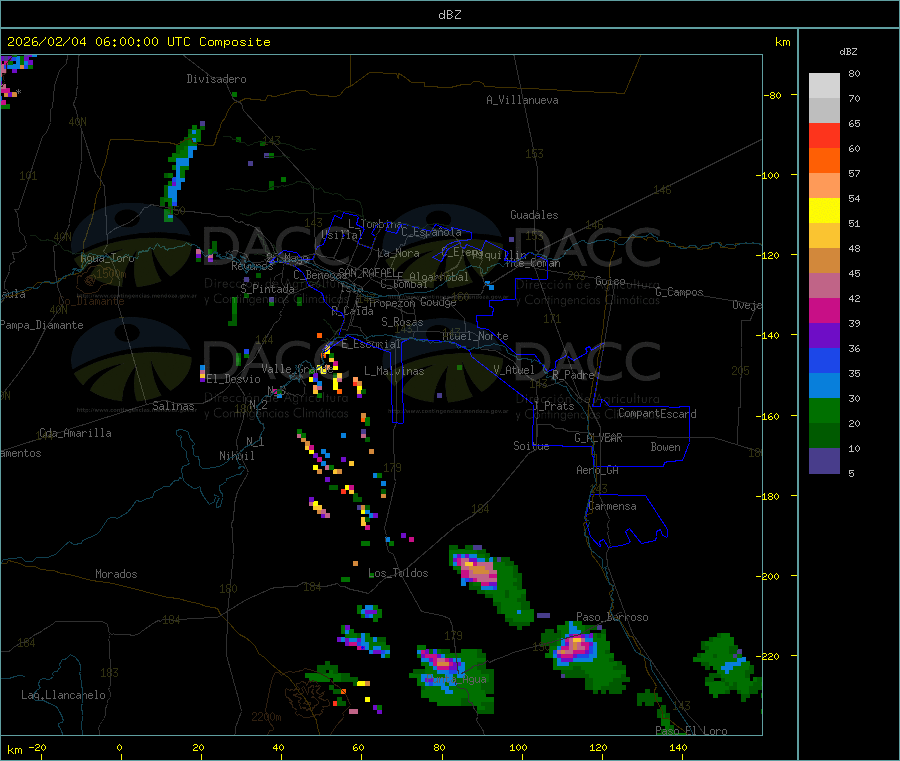Viewport: 900px width, 761px height.
Task: Click the dBZ title at top
Action: point(449,15)
